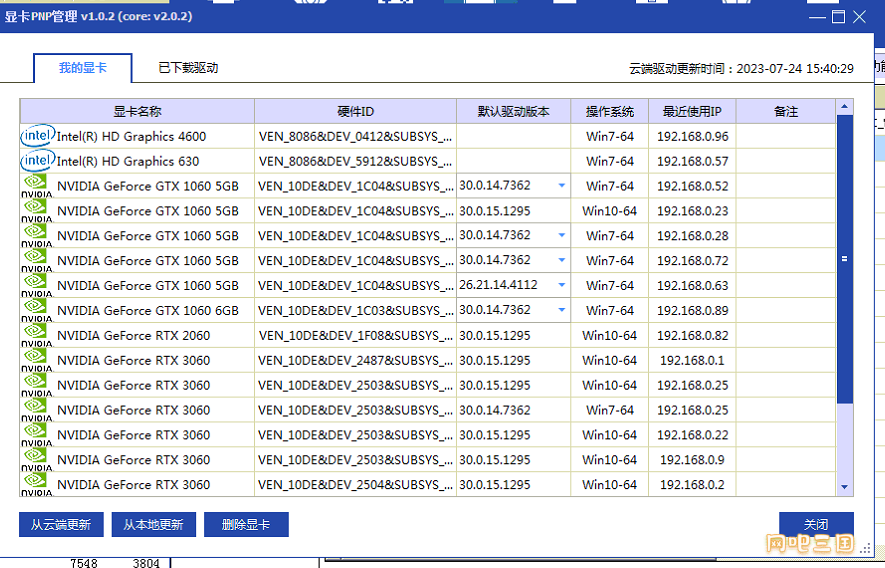Click hardware ID VEN_10DE&DEV_2487&SUBSYS_...

pos(355,360)
